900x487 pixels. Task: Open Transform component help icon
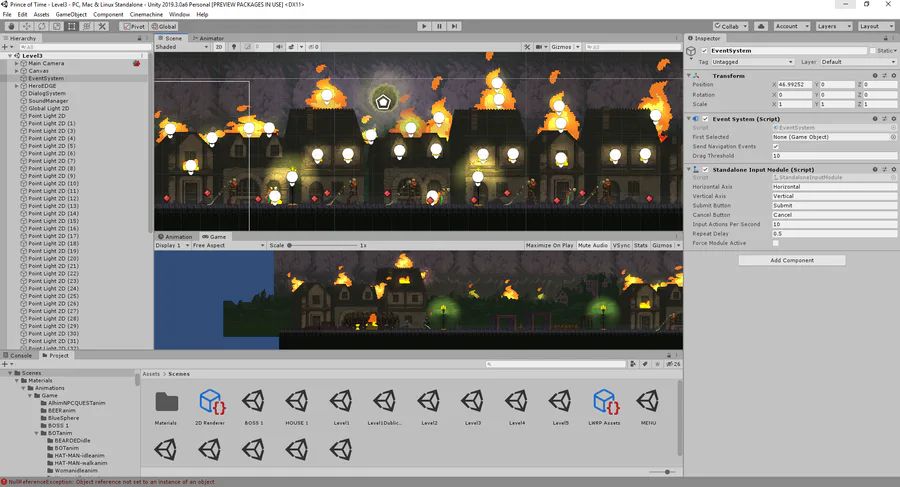[875, 76]
